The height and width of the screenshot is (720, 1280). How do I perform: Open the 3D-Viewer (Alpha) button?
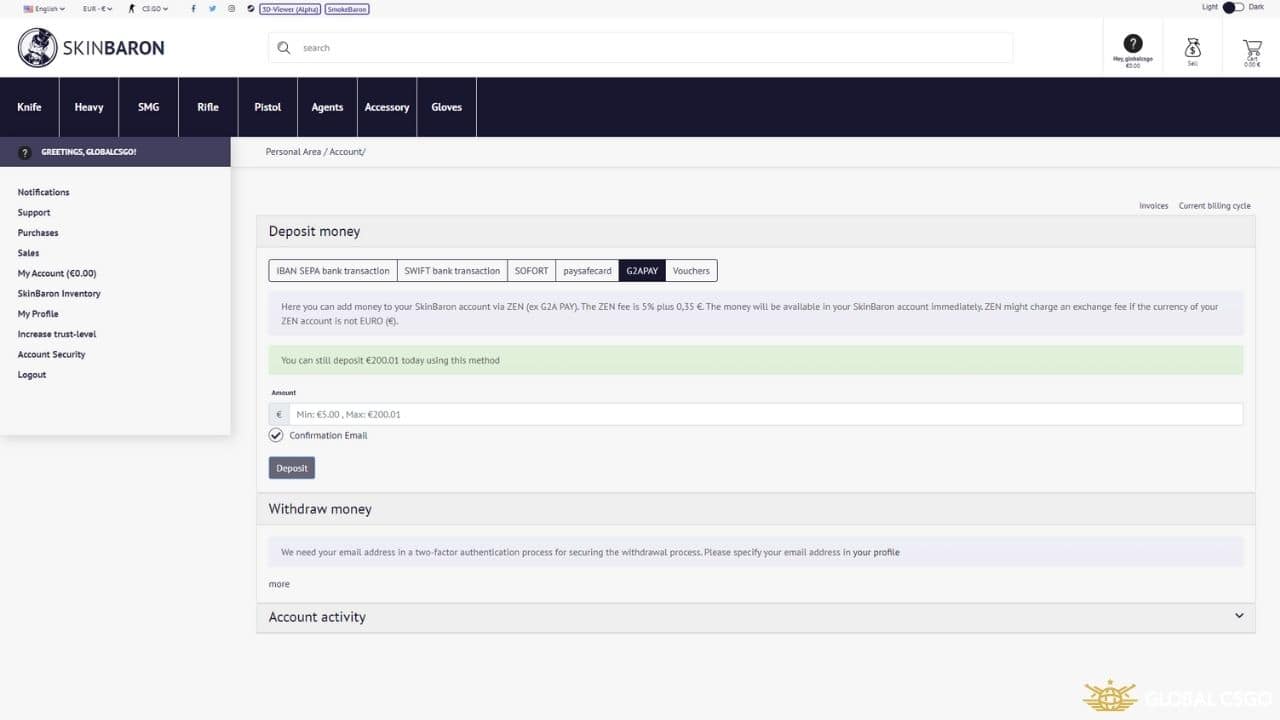click(x=290, y=8)
